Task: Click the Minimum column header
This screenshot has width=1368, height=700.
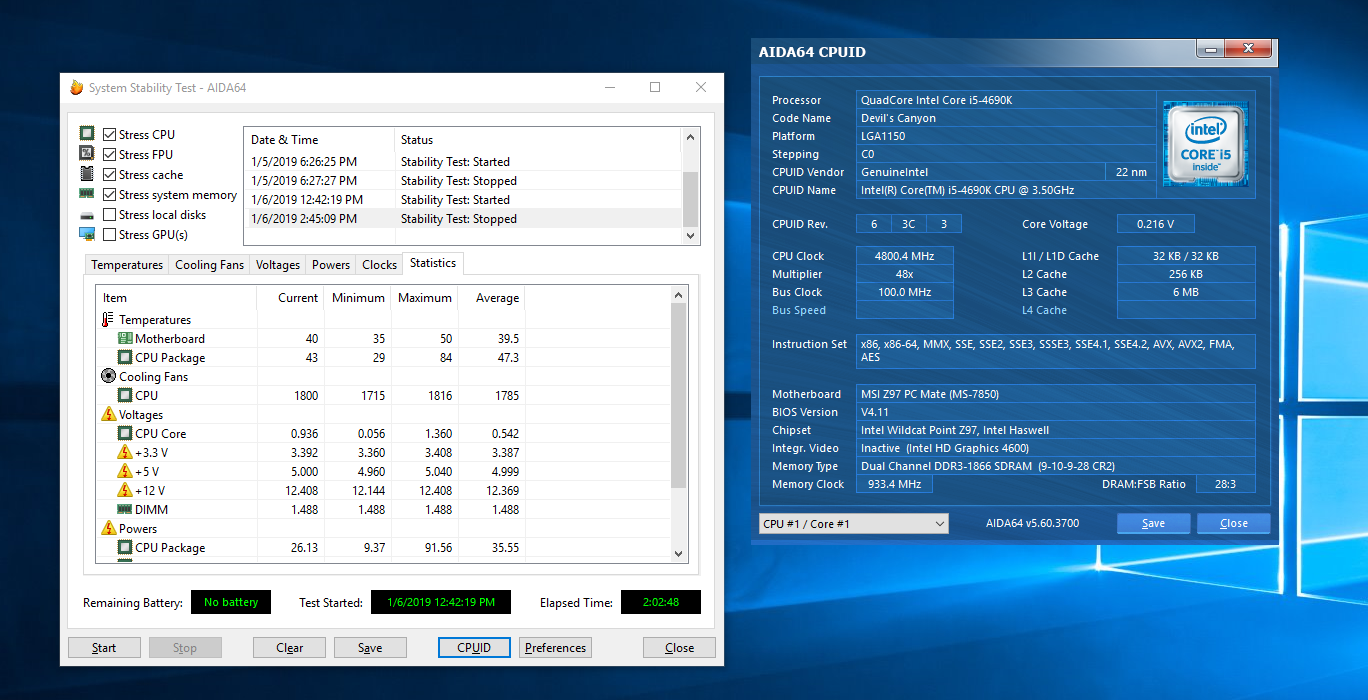Action: point(357,298)
